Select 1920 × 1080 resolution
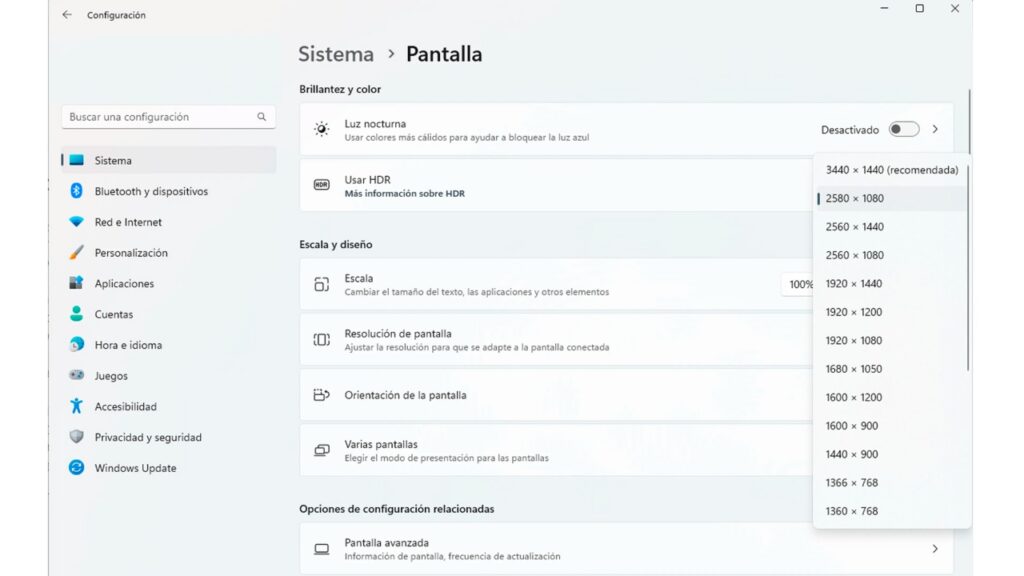This screenshot has height=576, width=1024. [853, 341]
